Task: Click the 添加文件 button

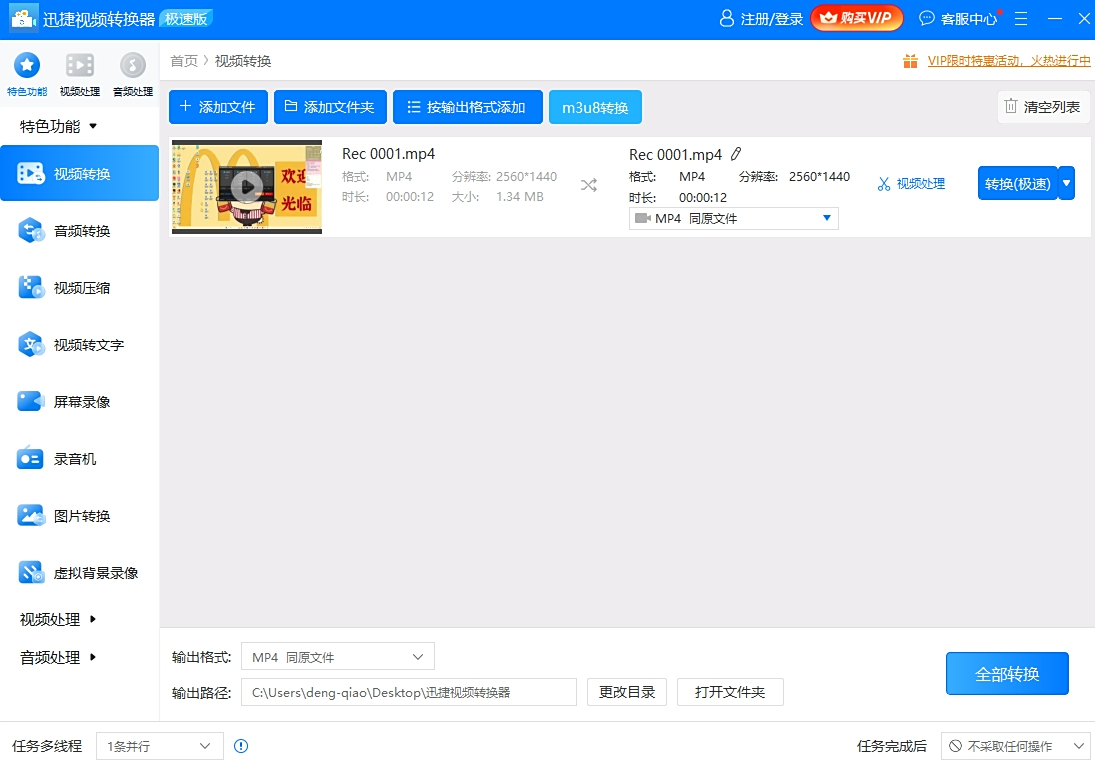Action: tap(218, 107)
